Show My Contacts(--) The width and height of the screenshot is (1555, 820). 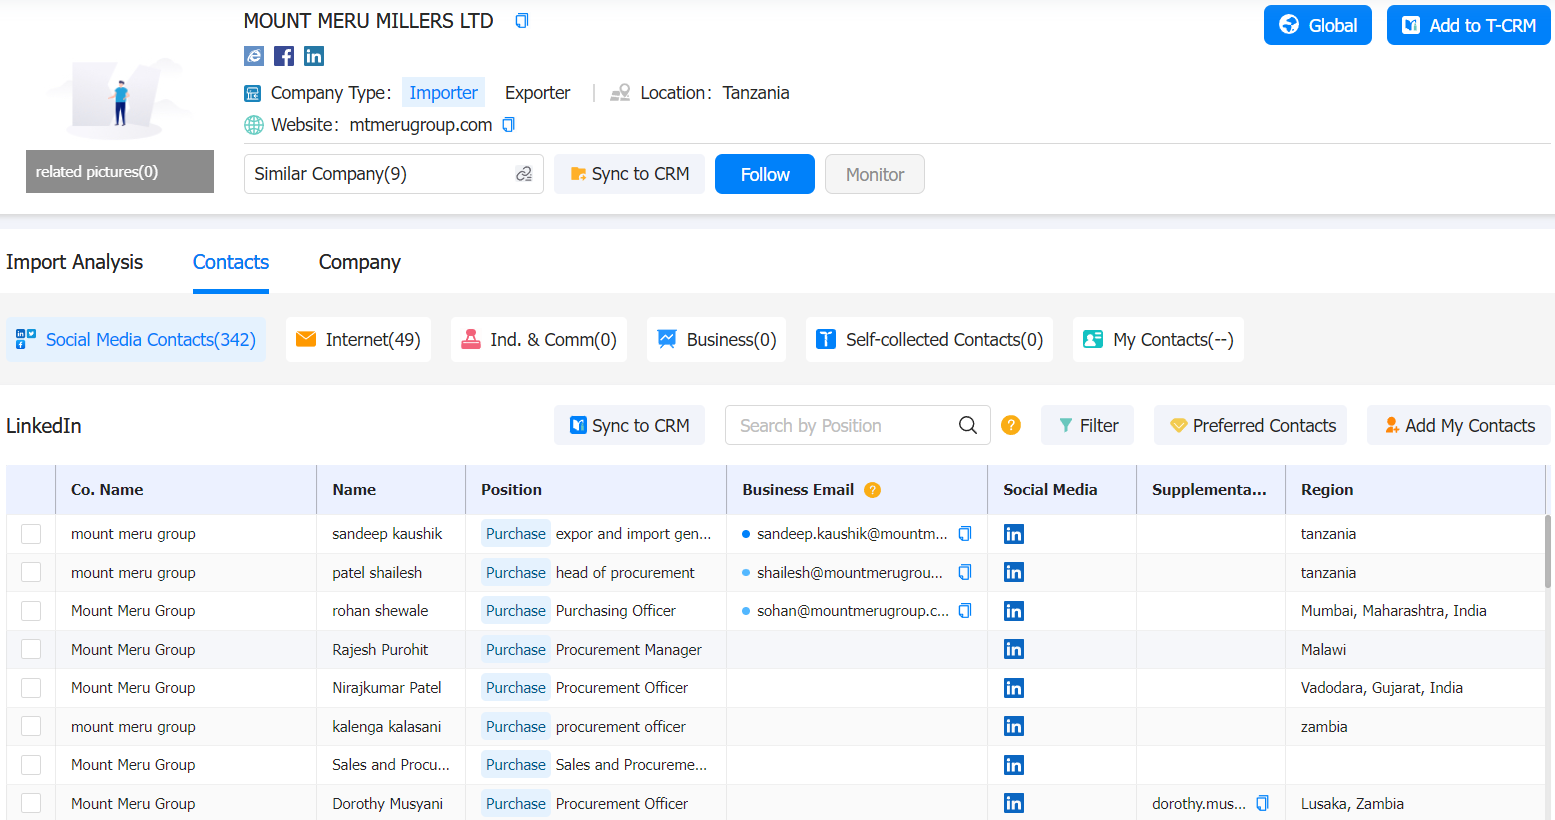pos(1159,340)
